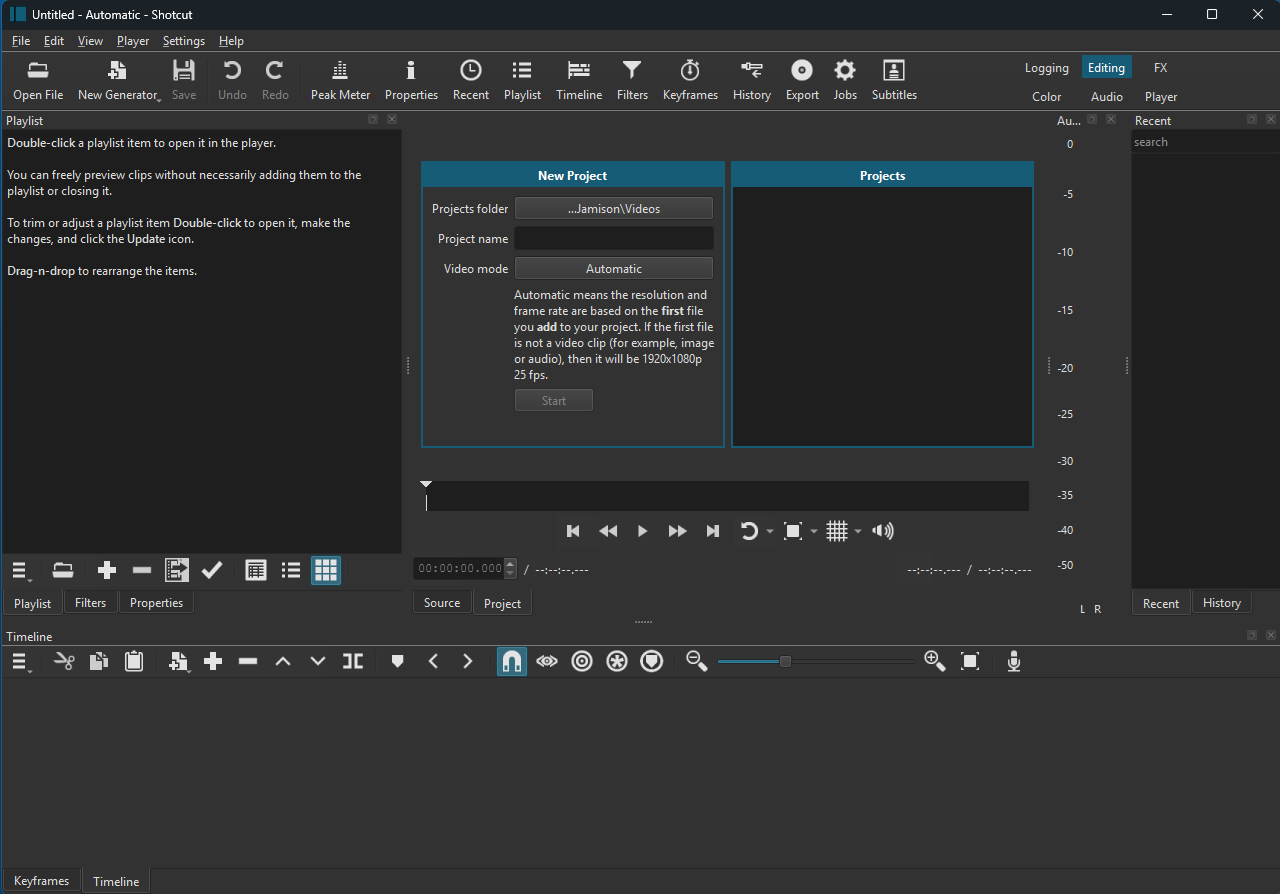1280x894 pixels.
Task: Open the Subtitles panel
Action: pyautogui.click(x=894, y=80)
